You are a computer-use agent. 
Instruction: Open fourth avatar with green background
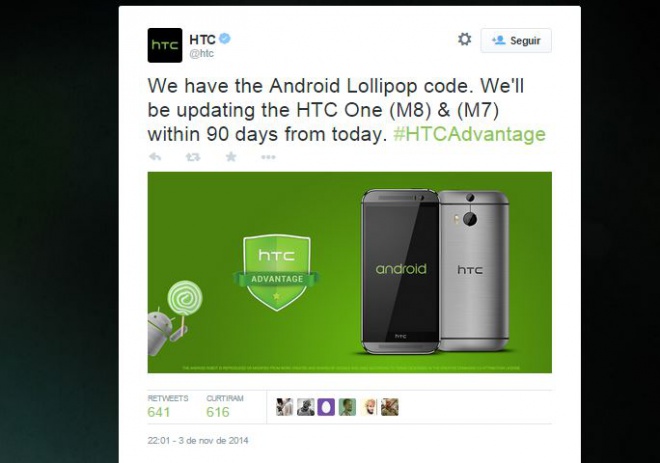pos(347,407)
